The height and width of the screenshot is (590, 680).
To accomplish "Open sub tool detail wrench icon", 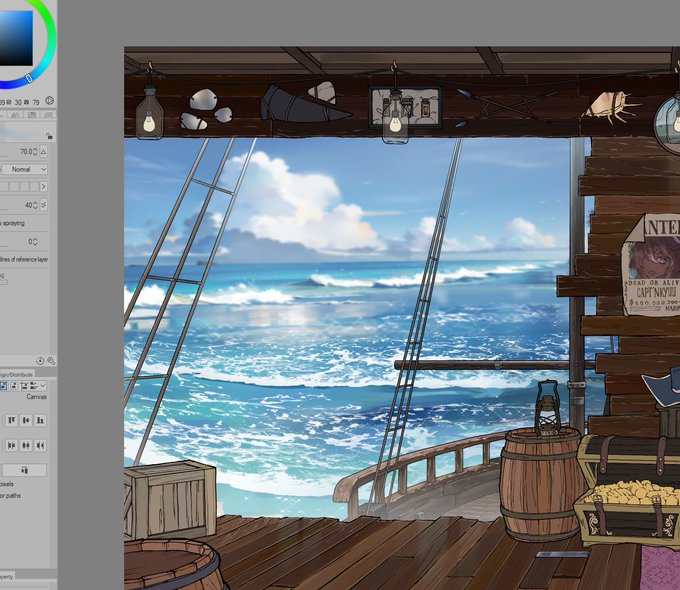I will [x=51, y=361].
